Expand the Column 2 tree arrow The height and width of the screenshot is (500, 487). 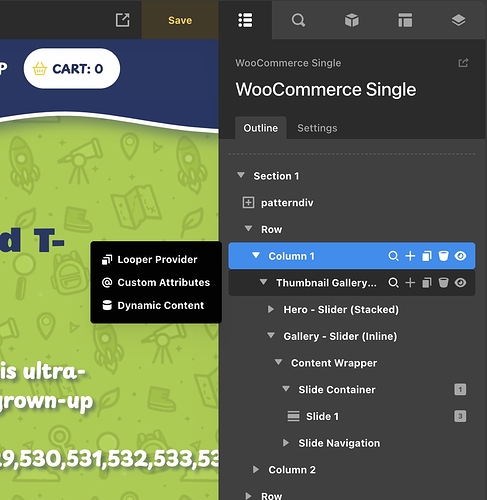(x=256, y=469)
